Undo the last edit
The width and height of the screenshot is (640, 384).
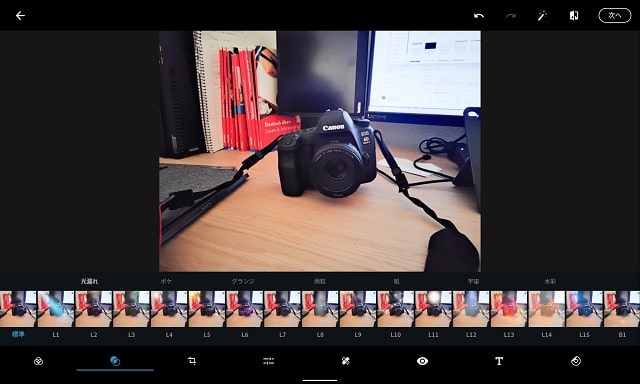click(478, 16)
